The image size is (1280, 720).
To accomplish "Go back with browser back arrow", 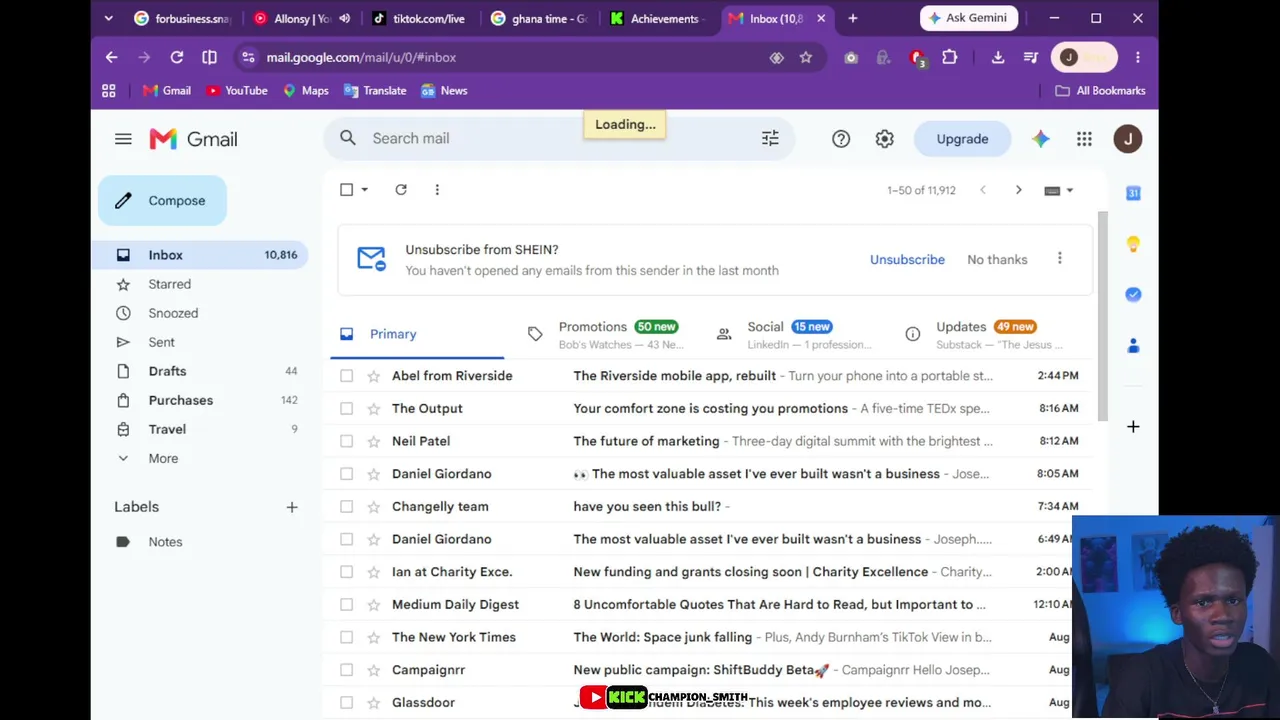I will click(111, 57).
